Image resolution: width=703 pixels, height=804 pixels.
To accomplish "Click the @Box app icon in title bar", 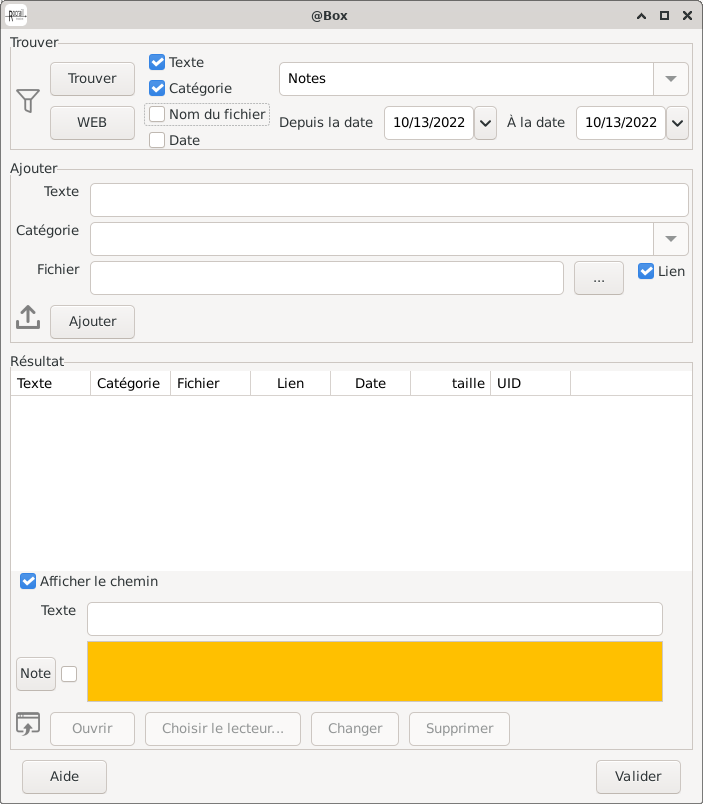I will pyautogui.click(x=16, y=15).
